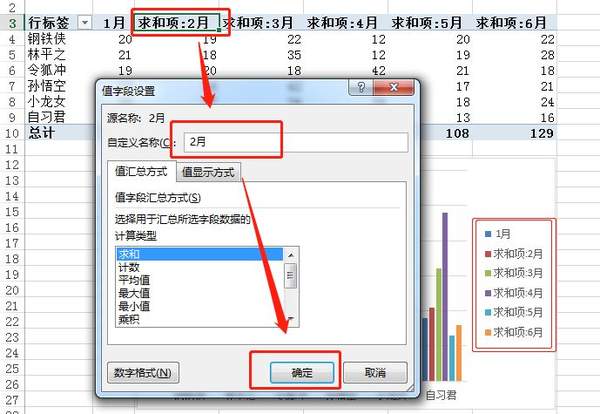
Task: Switch to the 值显示方式 tab
Action: coord(208,172)
